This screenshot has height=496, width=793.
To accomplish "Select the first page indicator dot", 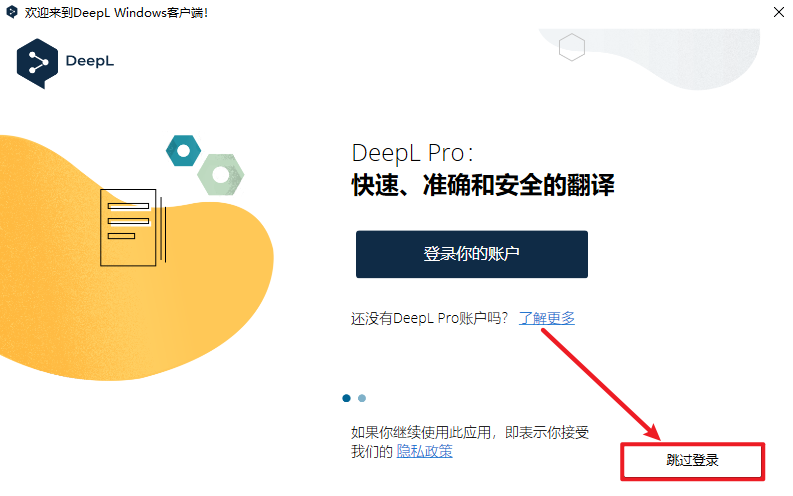I will 346,398.
